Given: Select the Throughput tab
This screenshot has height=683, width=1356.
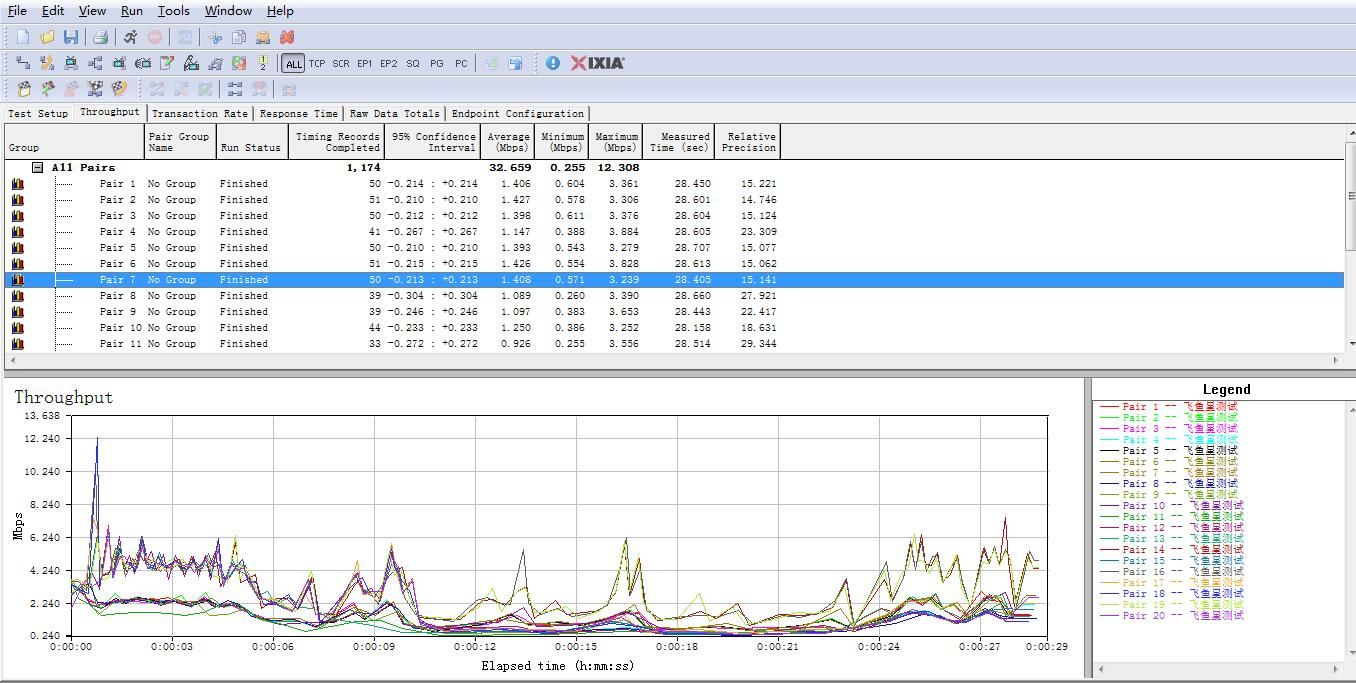Looking at the screenshot, I should [x=110, y=112].
